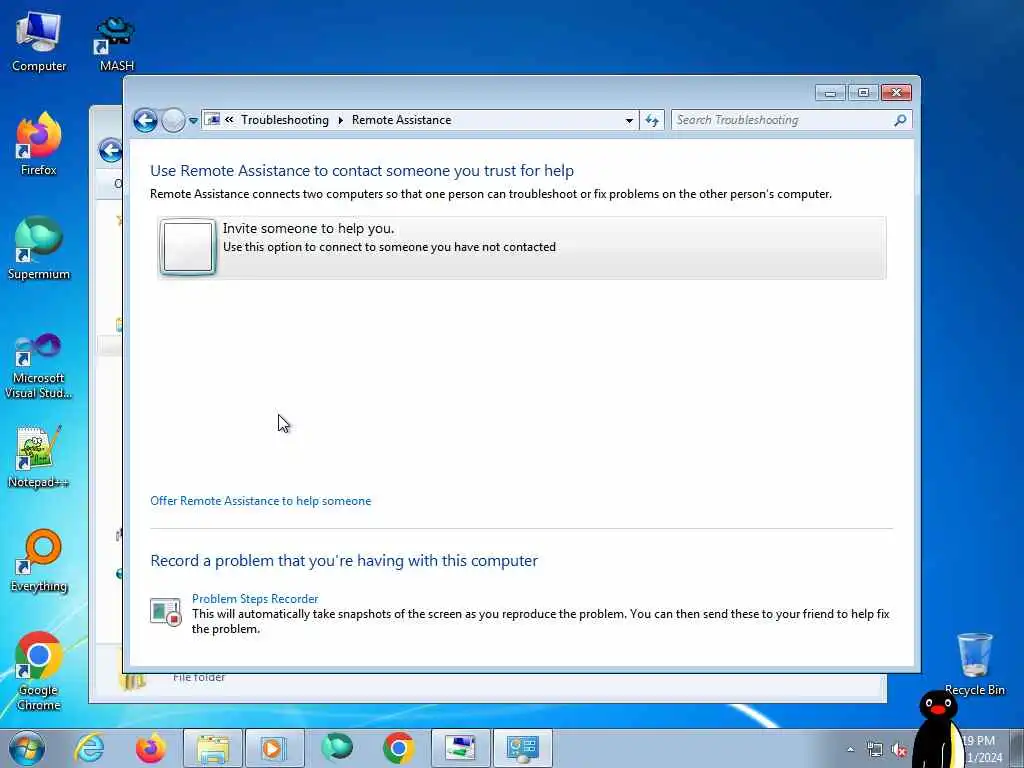1024x768 pixels.
Task: Open Chrome from the taskbar
Action: pyautogui.click(x=398, y=748)
